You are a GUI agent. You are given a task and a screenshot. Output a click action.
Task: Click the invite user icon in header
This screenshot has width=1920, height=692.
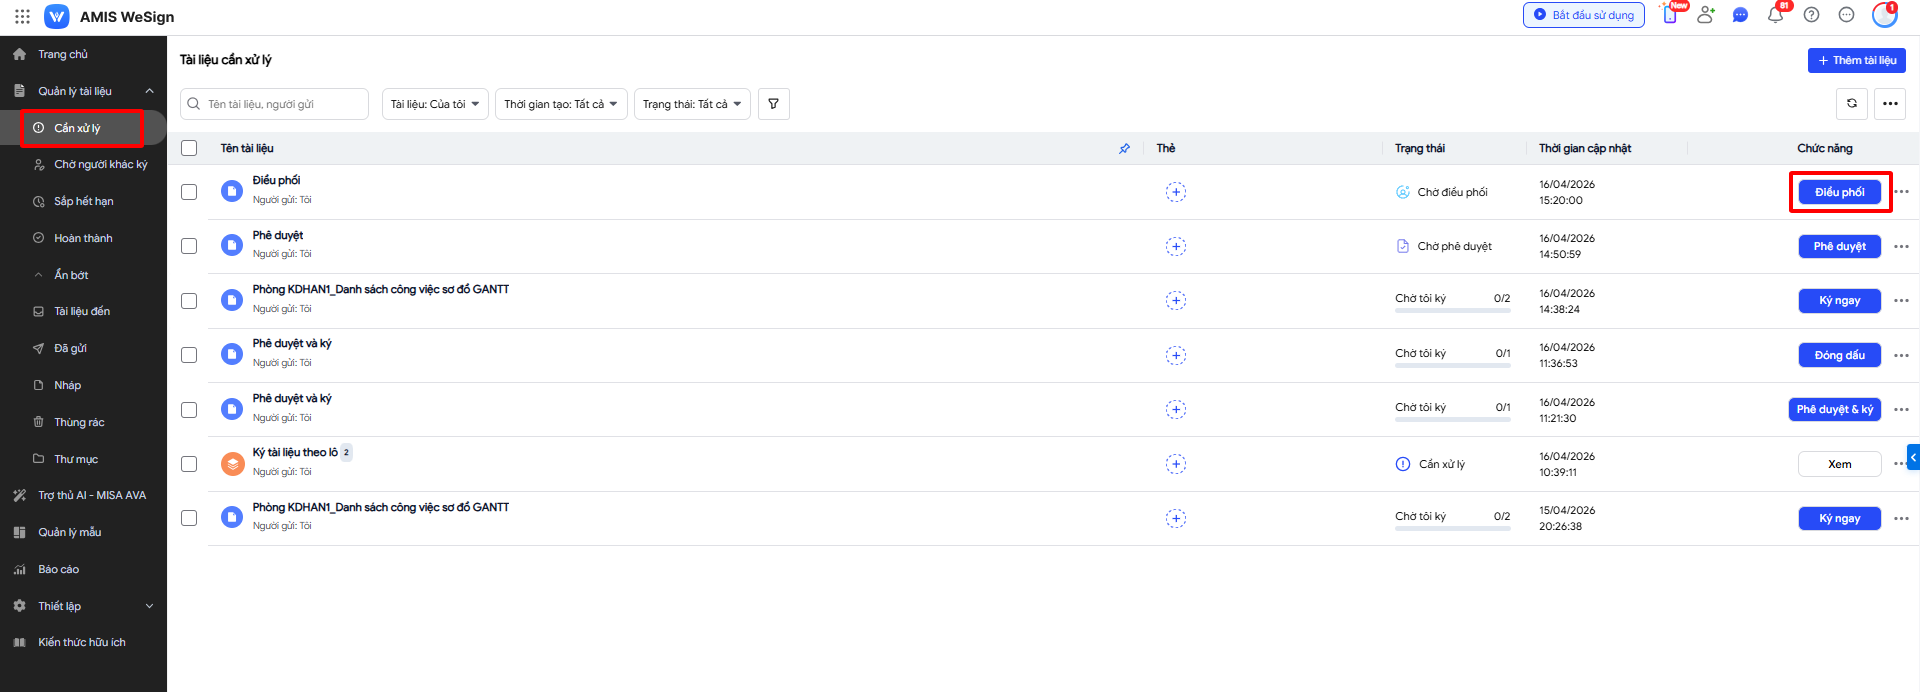[x=1706, y=15]
